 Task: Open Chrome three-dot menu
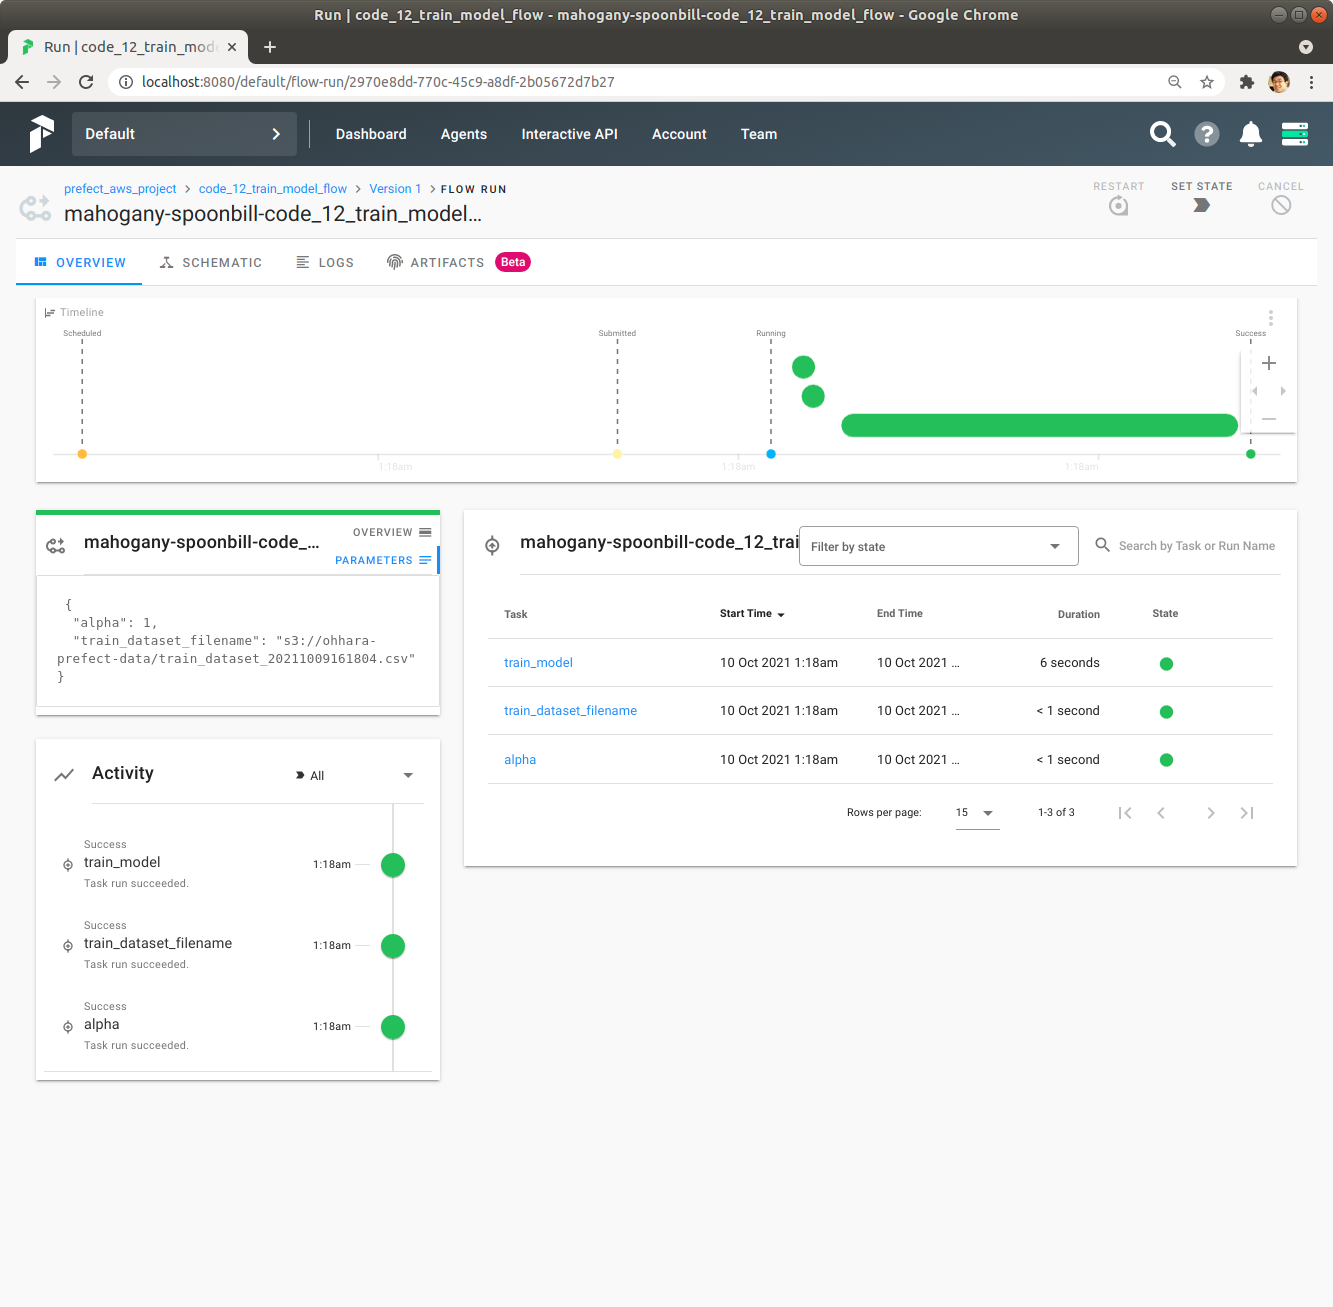pyautogui.click(x=1311, y=82)
